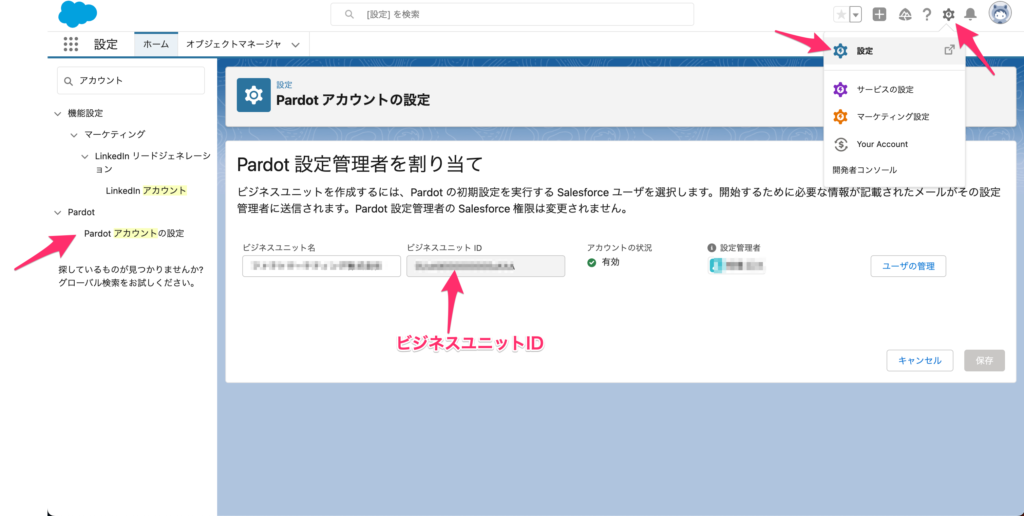Switch to the ホーム tab
The width and height of the screenshot is (1024, 516).
pyautogui.click(x=156, y=44)
